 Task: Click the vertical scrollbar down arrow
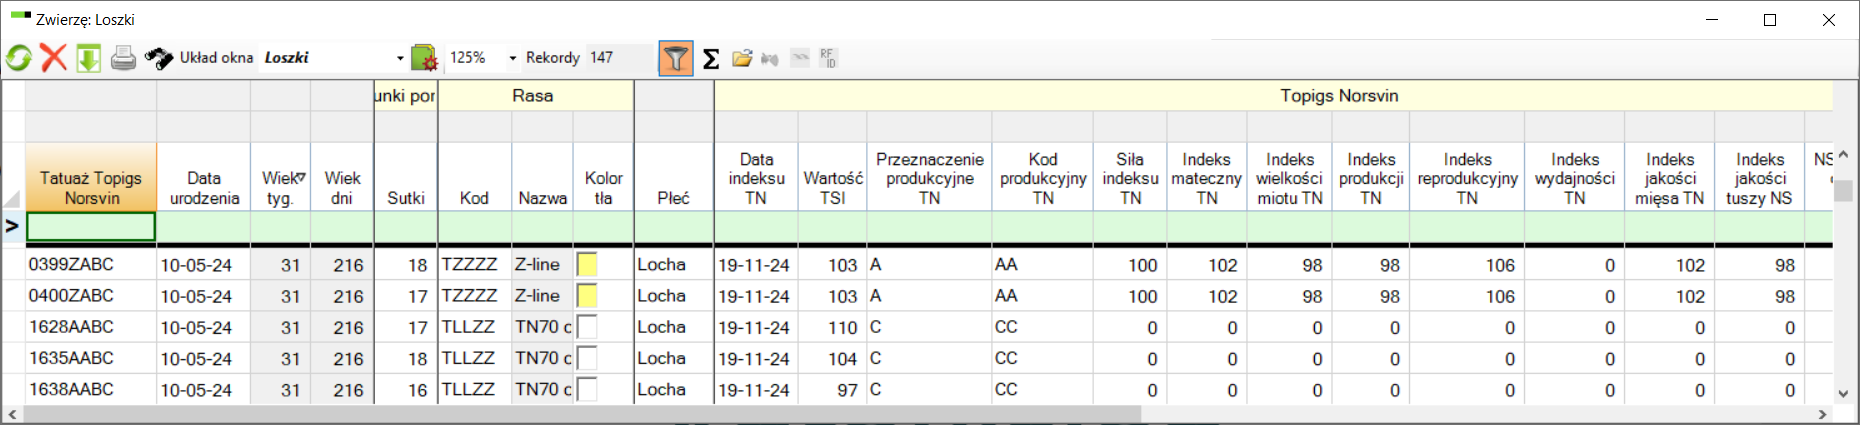pyautogui.click(x=1843, y=394)
